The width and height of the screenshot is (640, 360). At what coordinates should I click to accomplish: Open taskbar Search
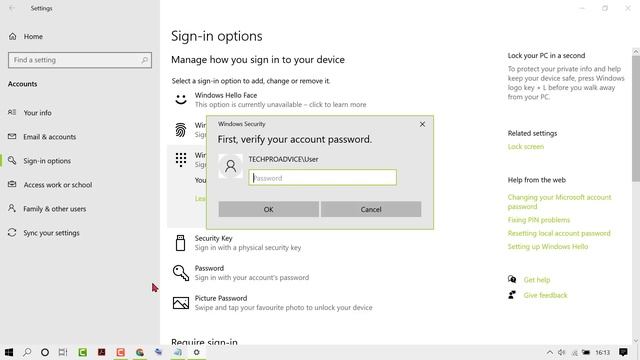(27, 352)
